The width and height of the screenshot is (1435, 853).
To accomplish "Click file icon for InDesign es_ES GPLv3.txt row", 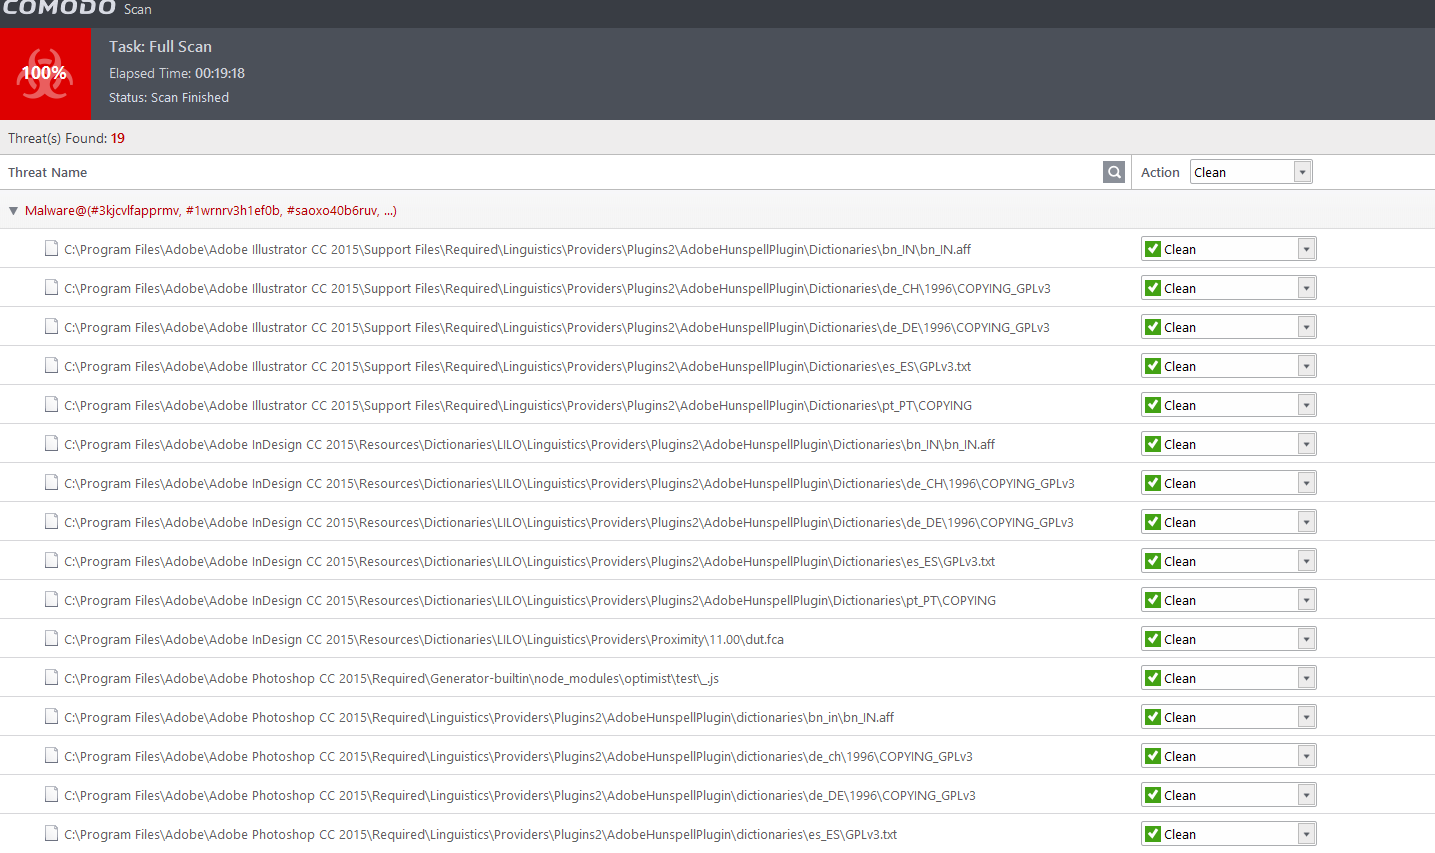I will point(51,561).
